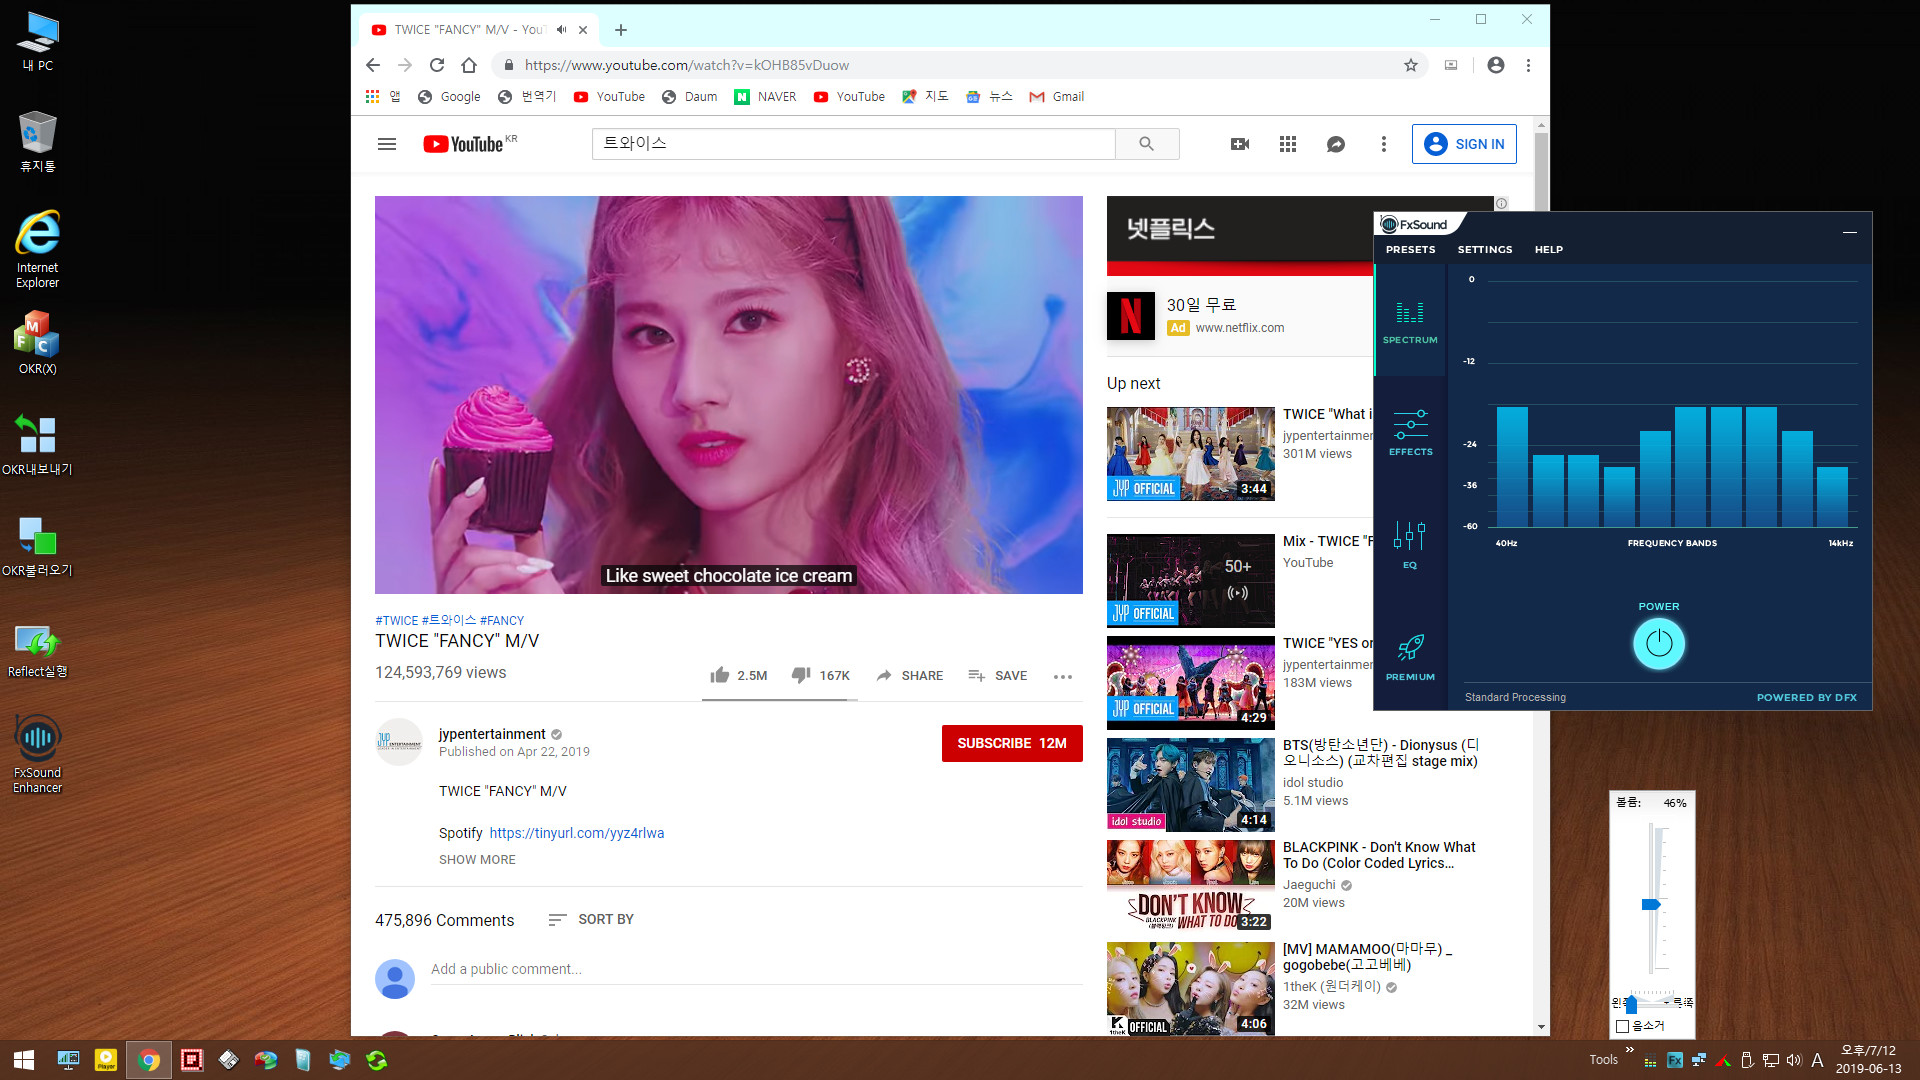Open the Help menu in FxSound
This screenshot has width=1920, height=1080.
coord(1548,250)
